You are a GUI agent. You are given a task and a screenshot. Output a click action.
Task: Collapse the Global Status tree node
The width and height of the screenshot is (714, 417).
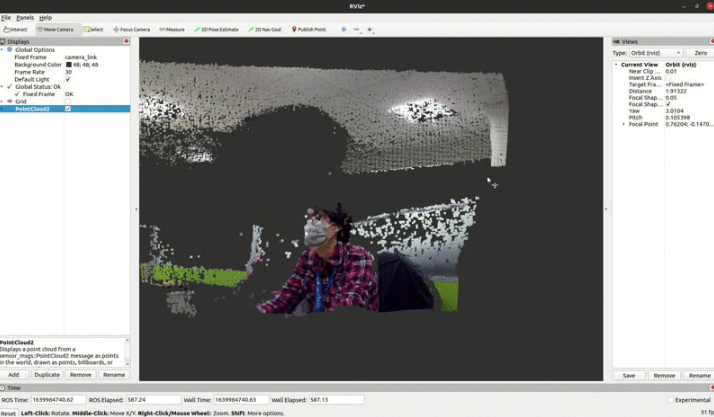click(x=2, y=86)
